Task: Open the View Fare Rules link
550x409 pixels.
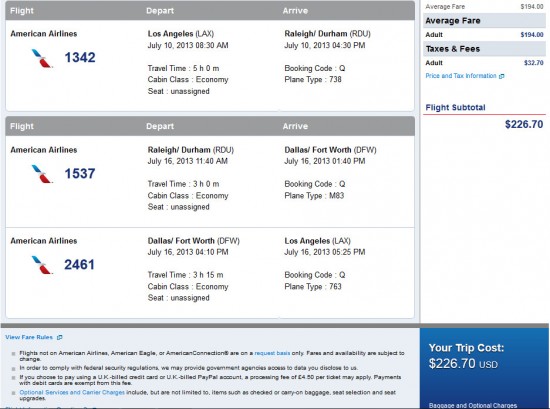Action: tap(29, 337)
